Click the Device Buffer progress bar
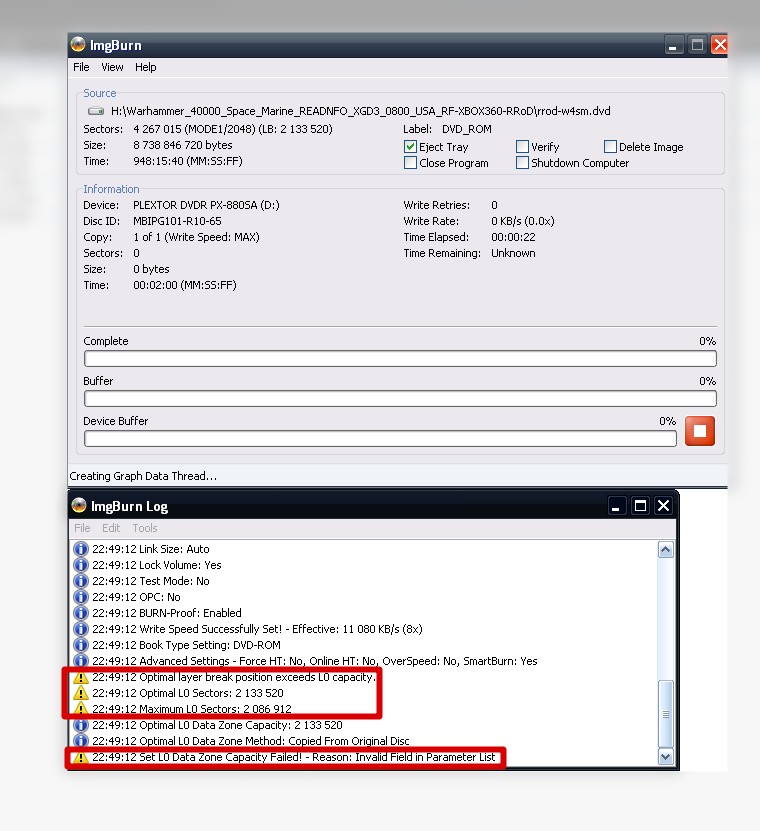 380,439
